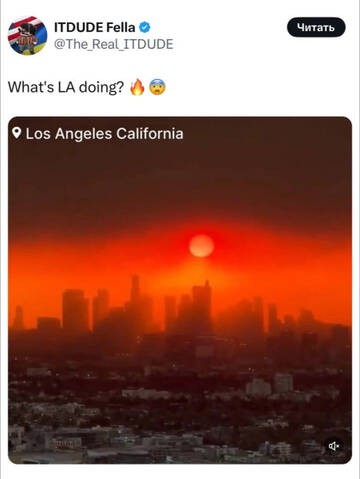Click the low-rise buildings at bottom-left of video
This screenshot has width=360, height=479.
tap(50, 442)
